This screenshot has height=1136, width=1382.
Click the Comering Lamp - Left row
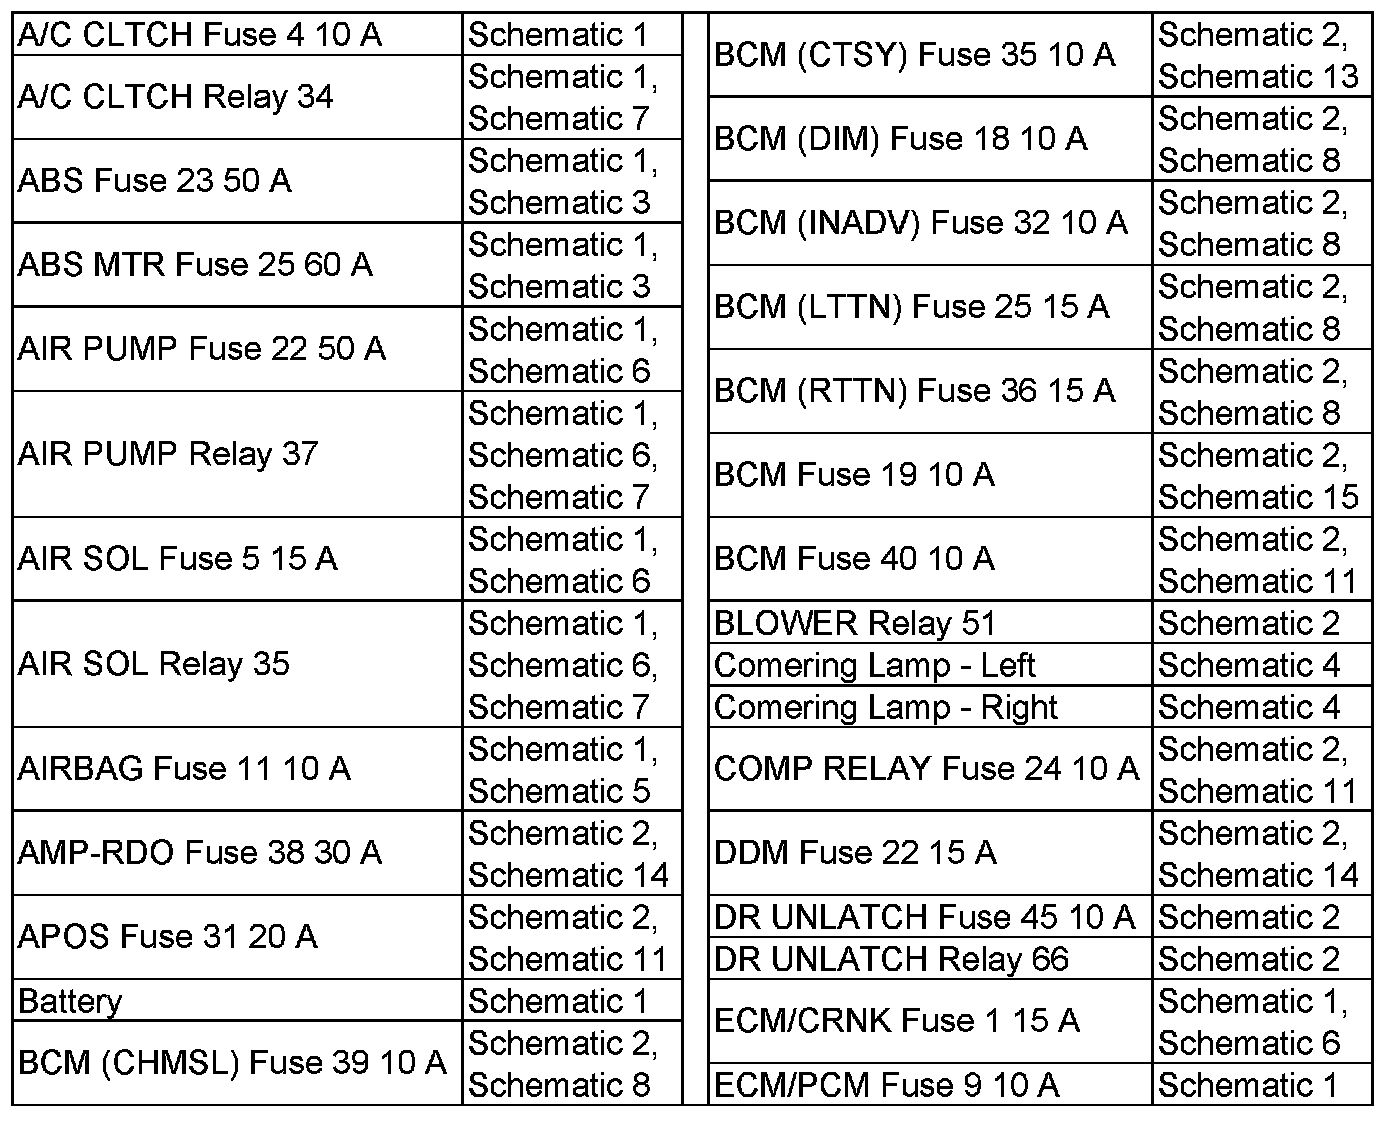[874, 666]
